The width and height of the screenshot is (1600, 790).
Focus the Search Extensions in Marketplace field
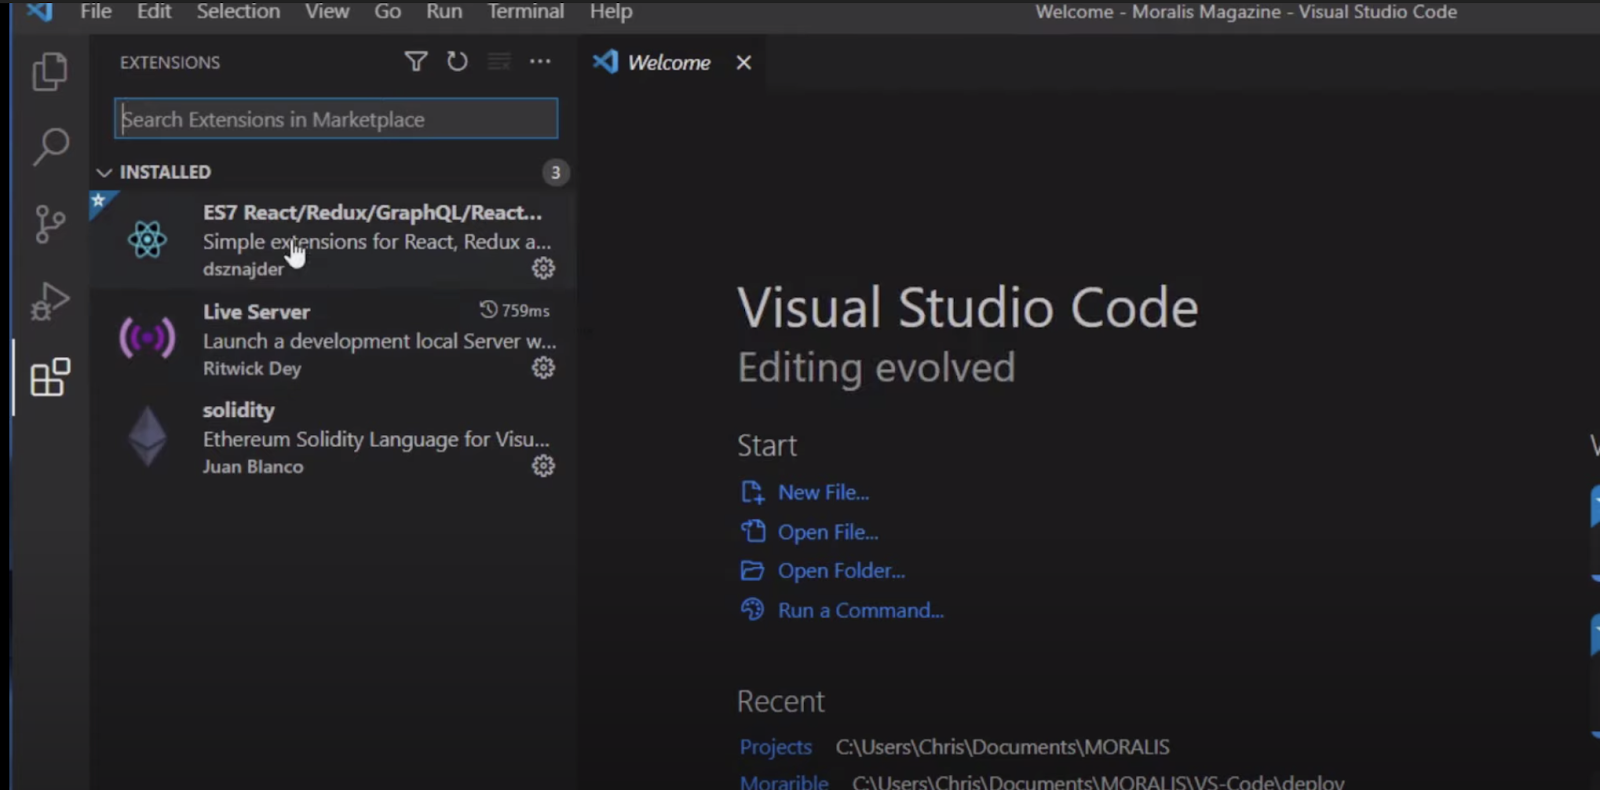pyautogui.click(x=336, y=119)
